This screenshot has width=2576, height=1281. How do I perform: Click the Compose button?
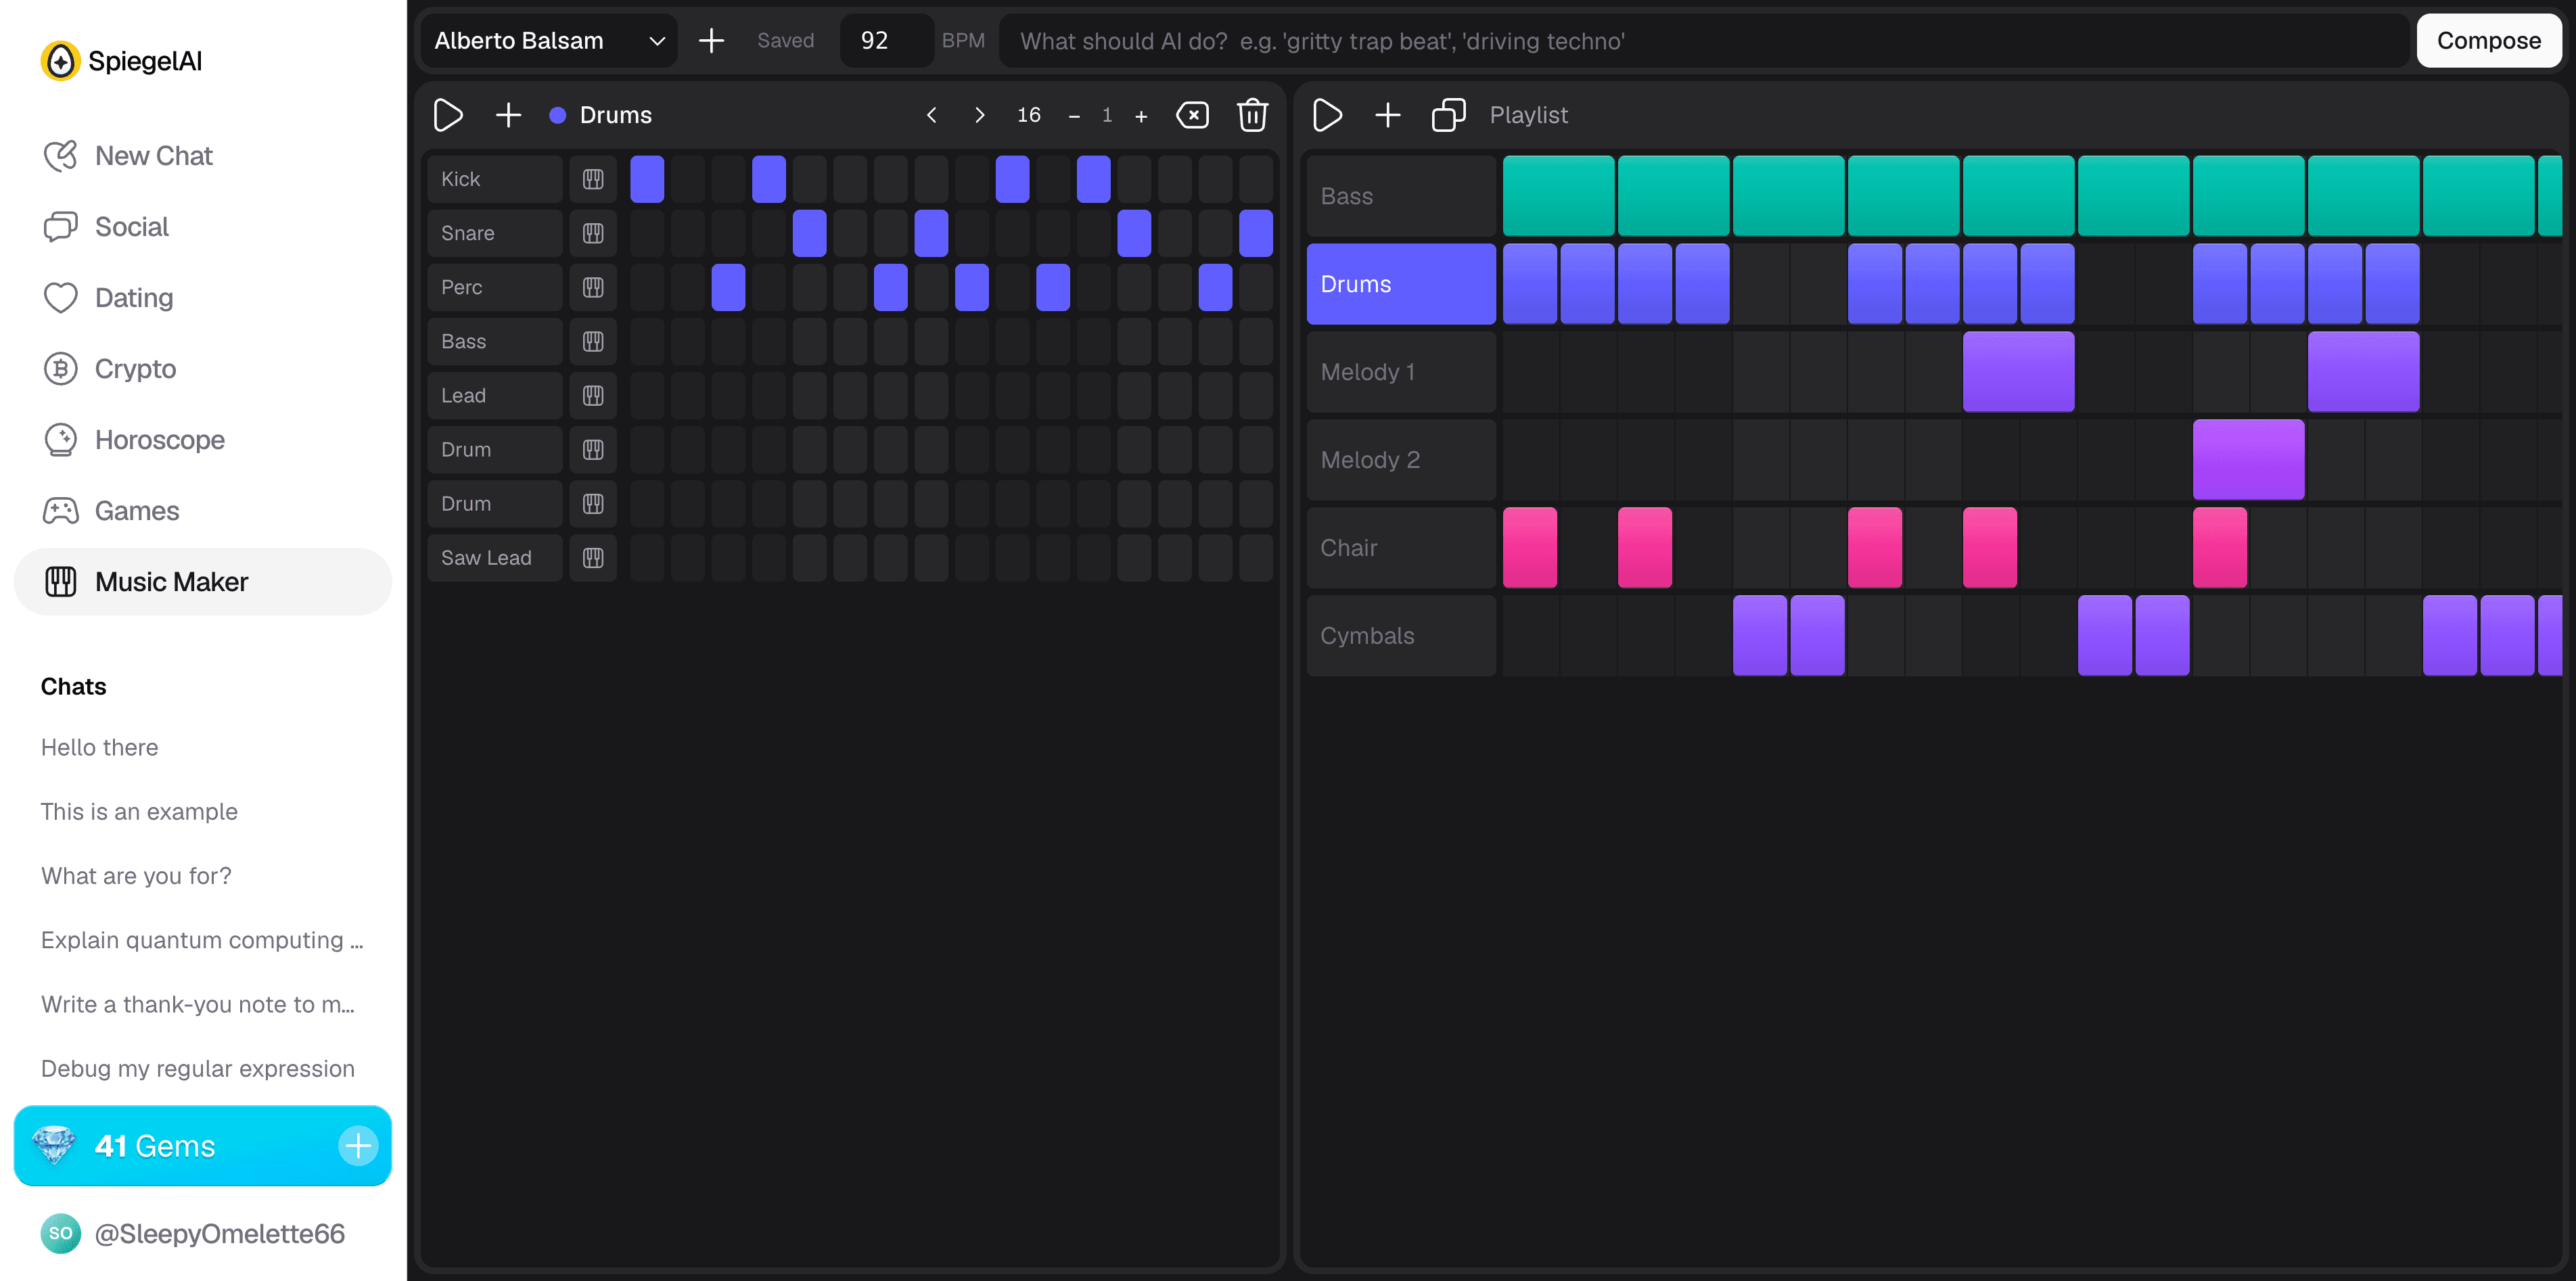[x=2488, y=41]
